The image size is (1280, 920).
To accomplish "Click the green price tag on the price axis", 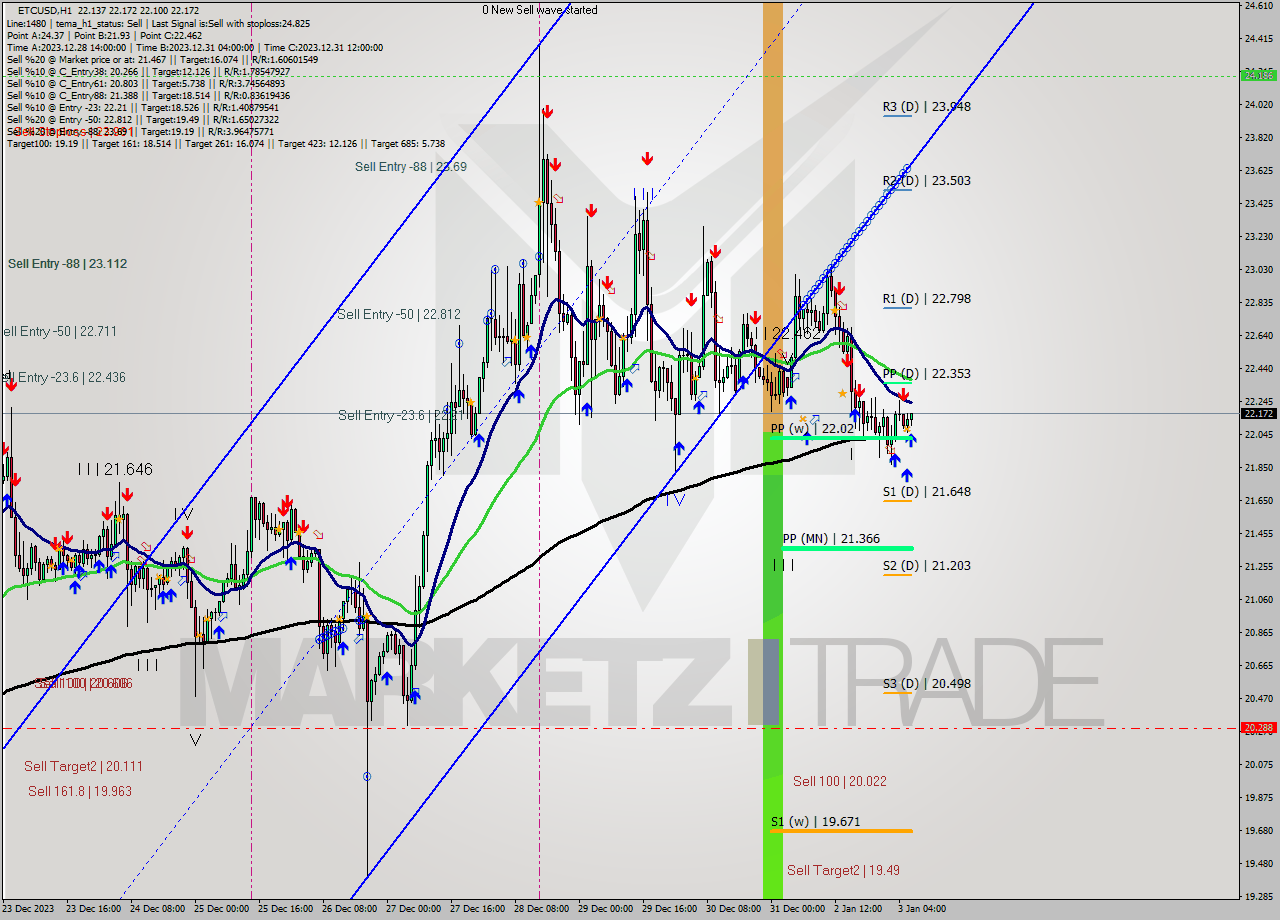I will click(x=1258, y=75).
